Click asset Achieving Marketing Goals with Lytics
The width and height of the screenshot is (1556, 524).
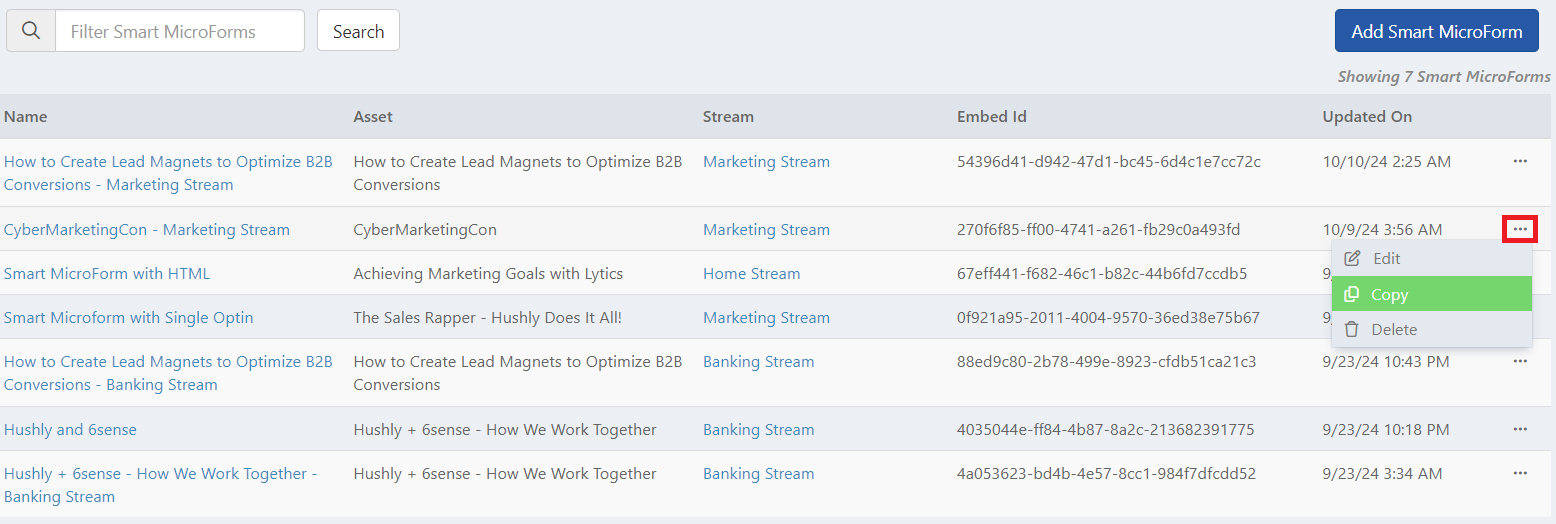(488, 273)
